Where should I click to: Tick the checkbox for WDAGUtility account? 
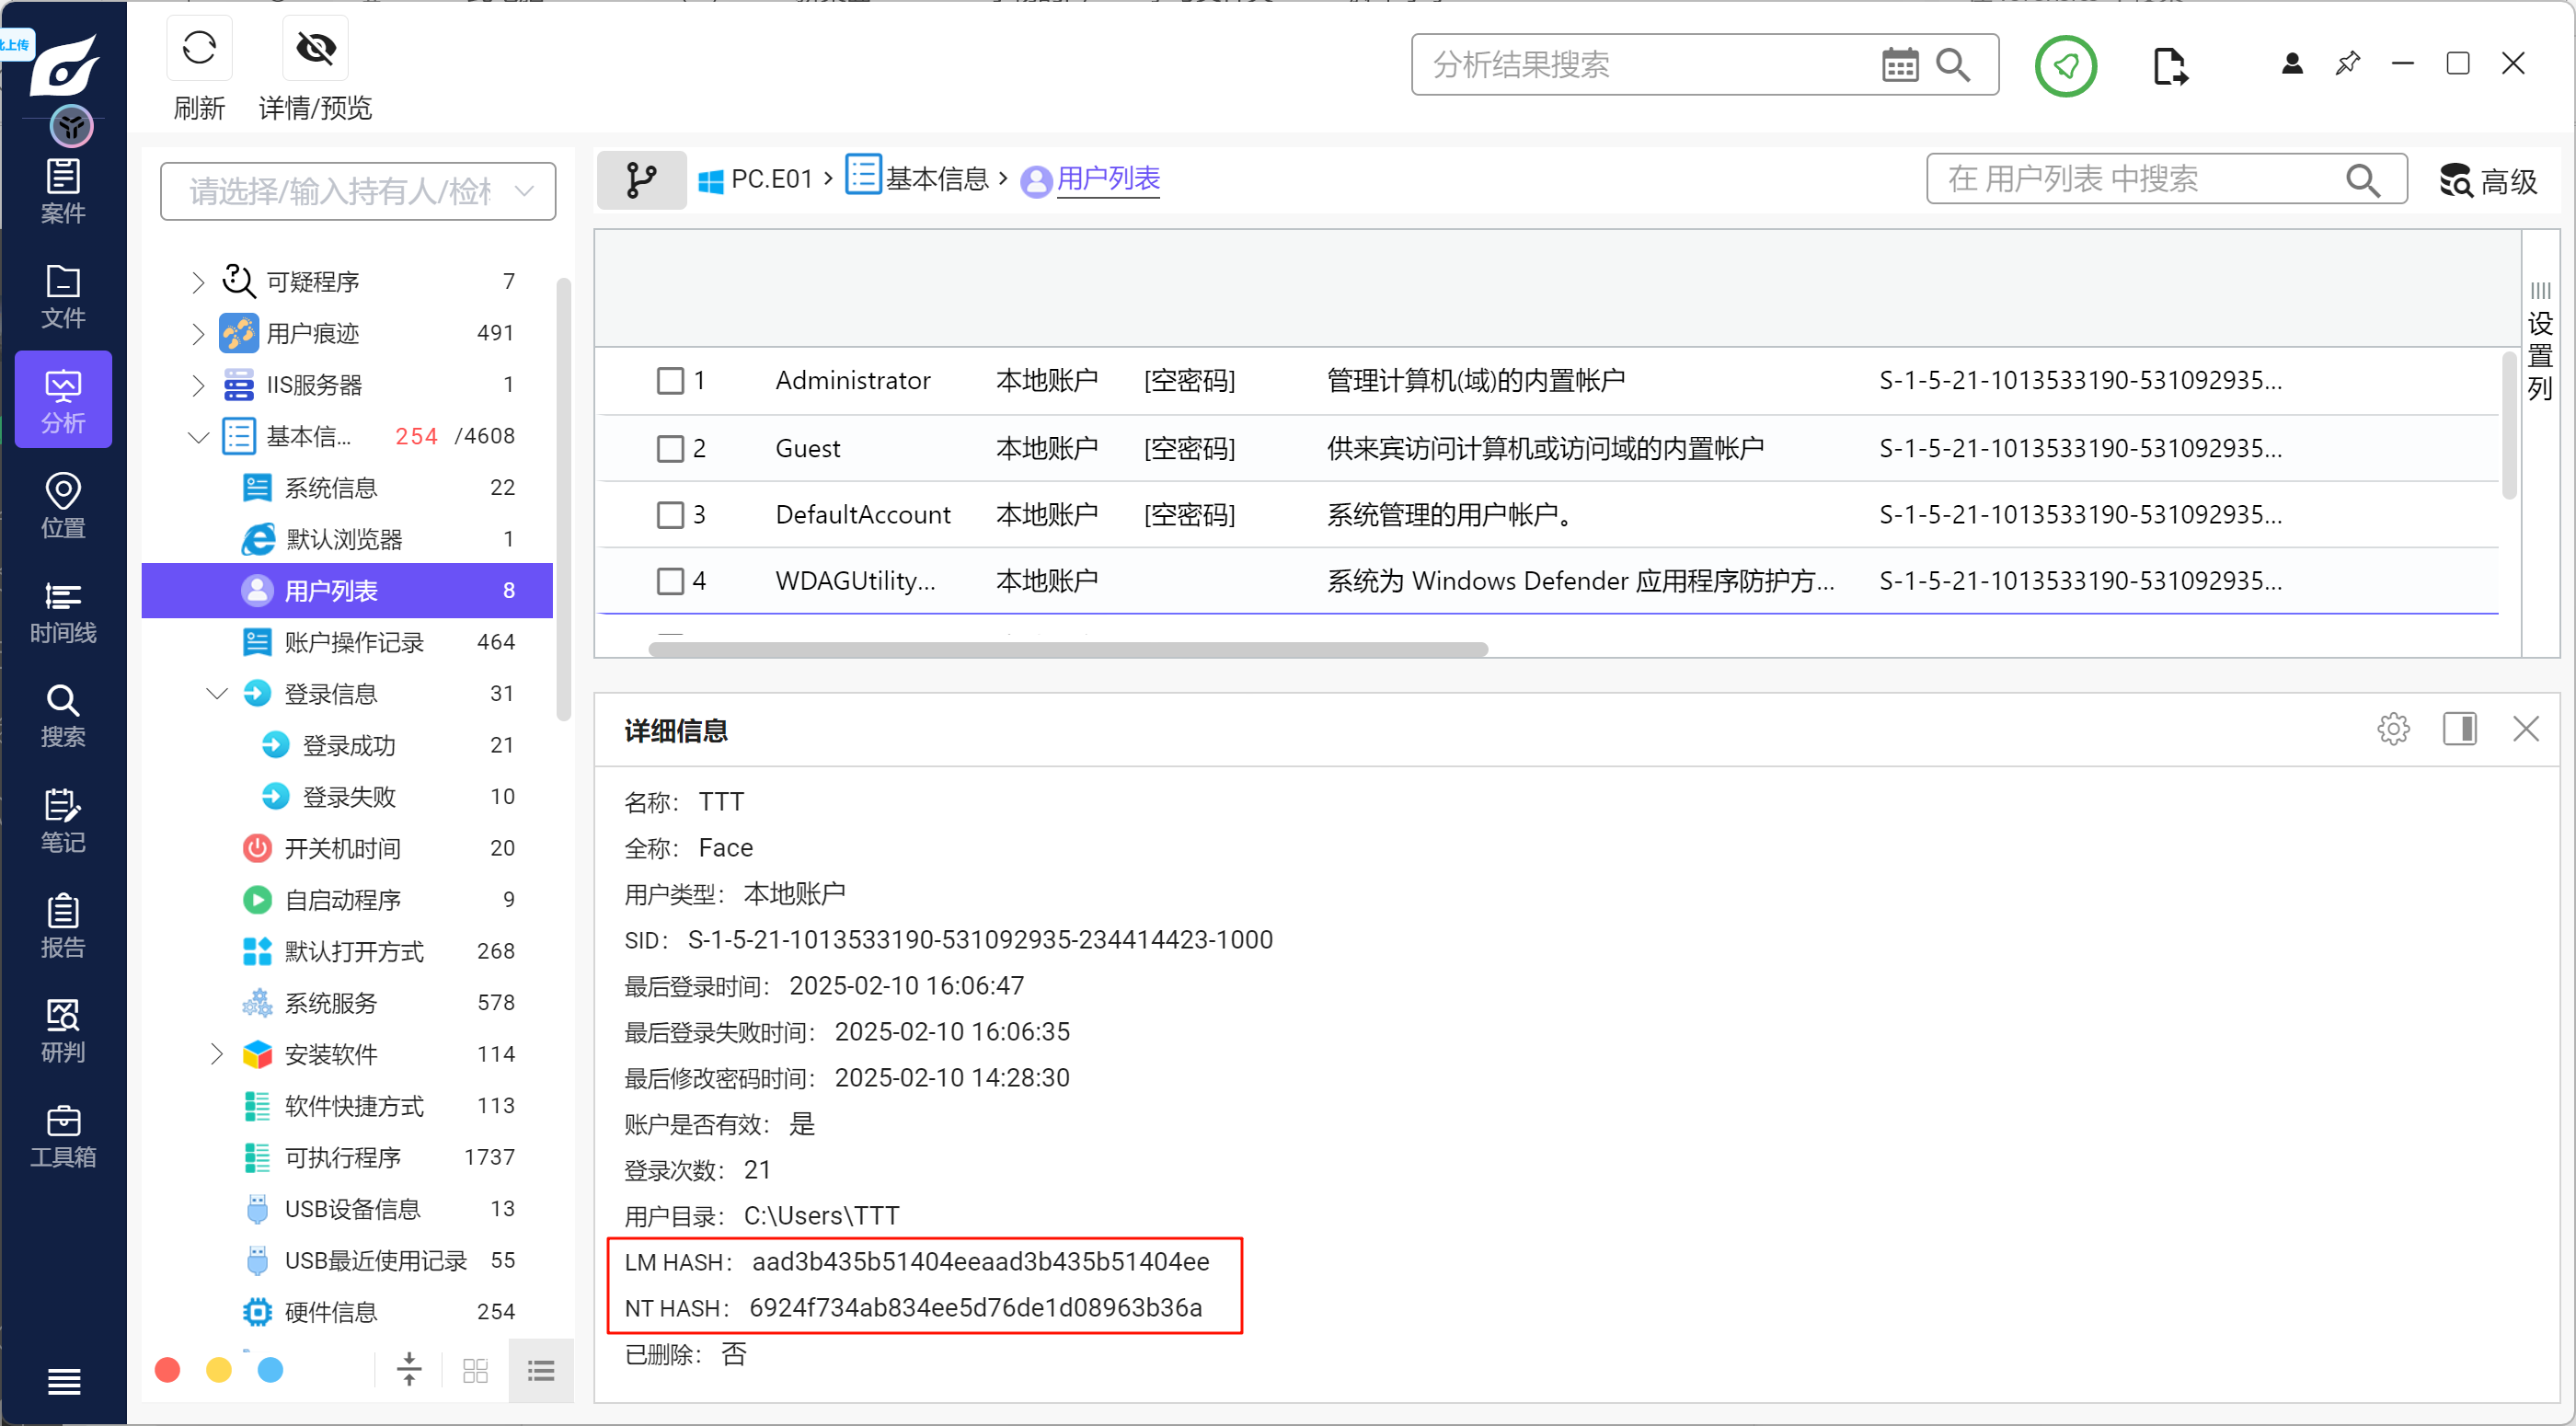670,581
